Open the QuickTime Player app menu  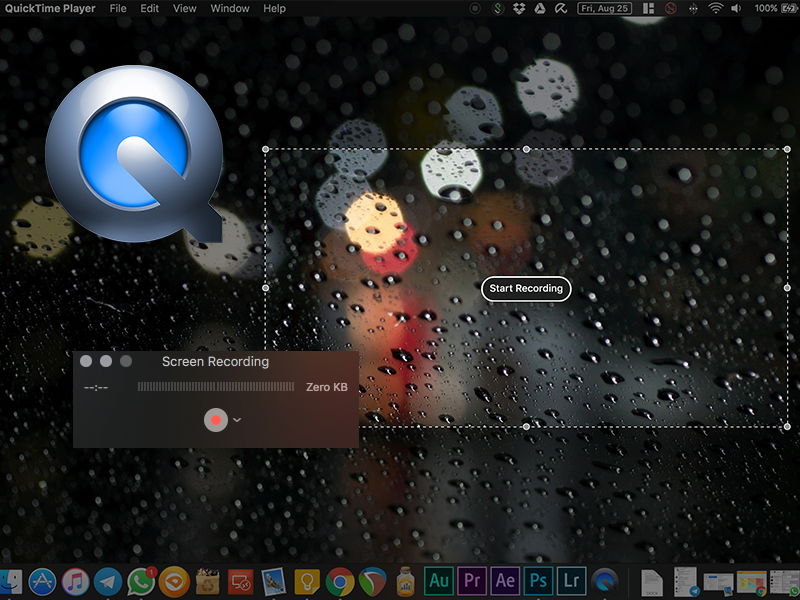[x=50, y=8]
